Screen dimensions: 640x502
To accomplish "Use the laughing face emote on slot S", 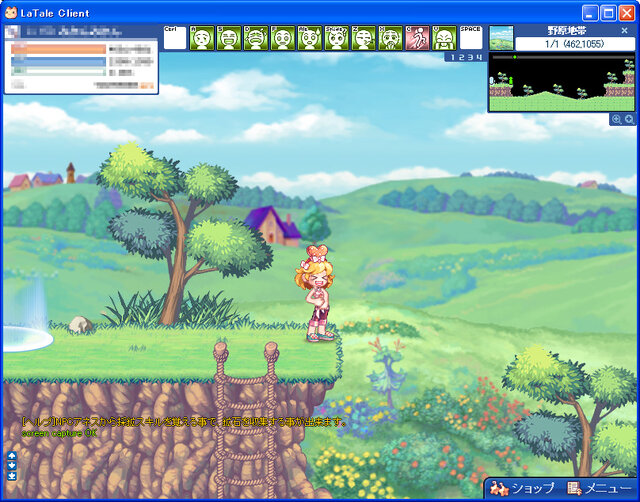I will pos(229,38).
